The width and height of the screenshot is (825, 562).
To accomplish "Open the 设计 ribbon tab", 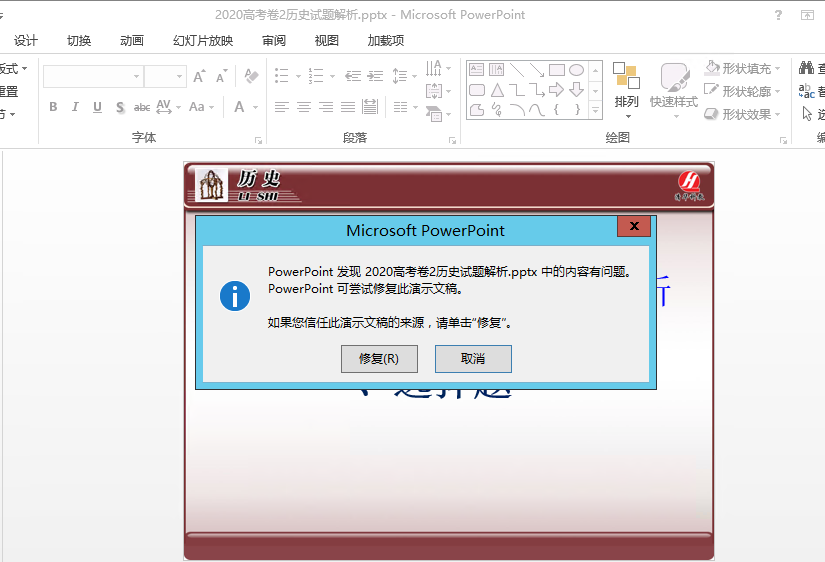I will [x=26, y=41].
